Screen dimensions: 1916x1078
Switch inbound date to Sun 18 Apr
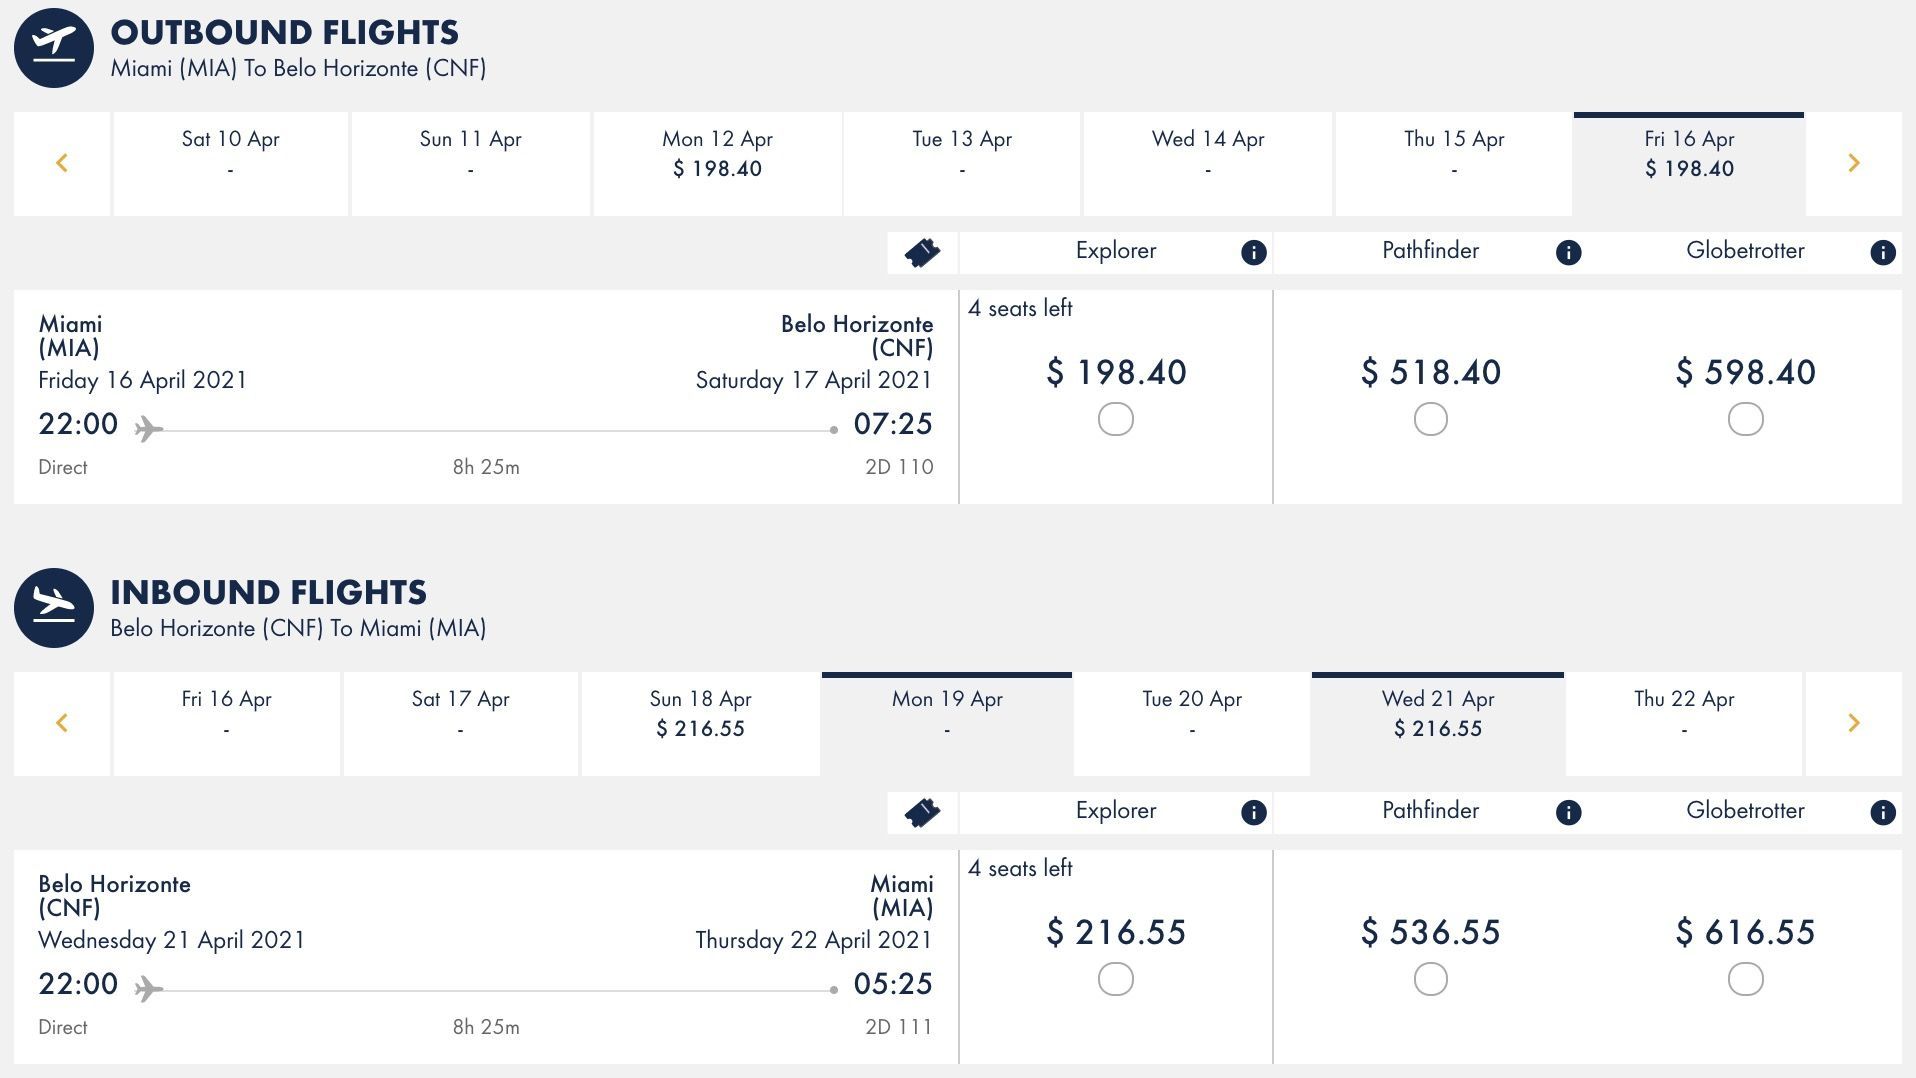[x=700, y=723]
